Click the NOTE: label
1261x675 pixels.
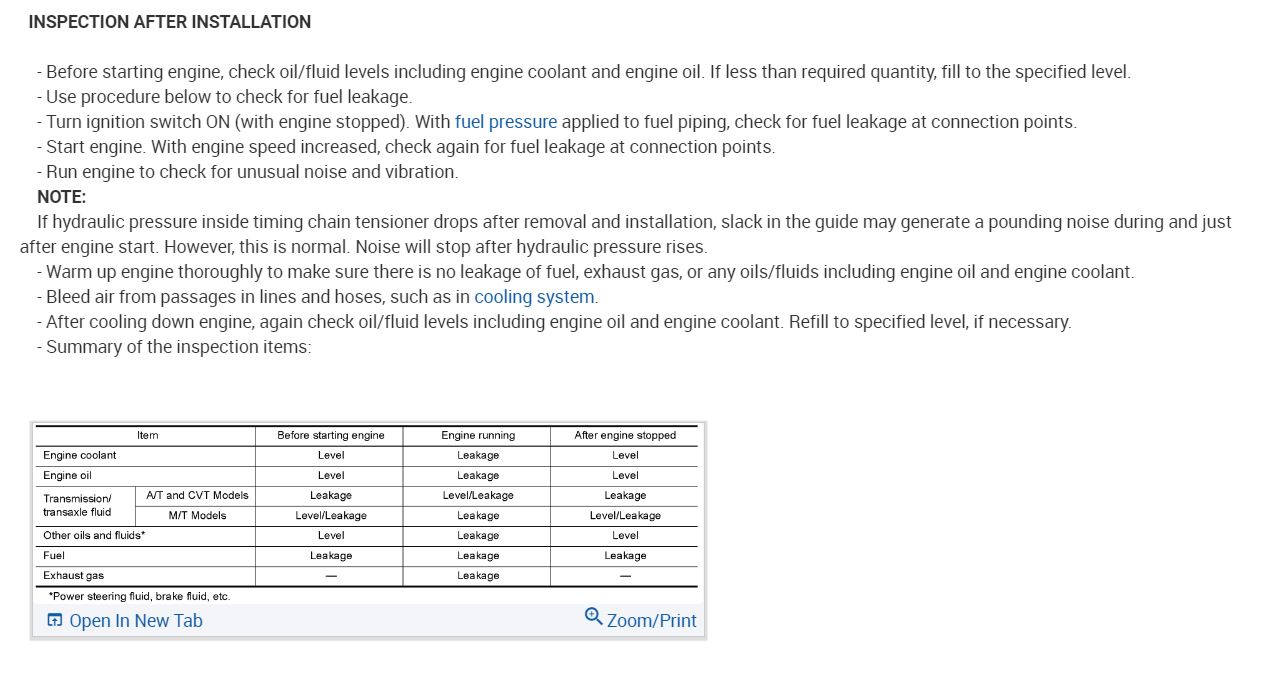62,197
